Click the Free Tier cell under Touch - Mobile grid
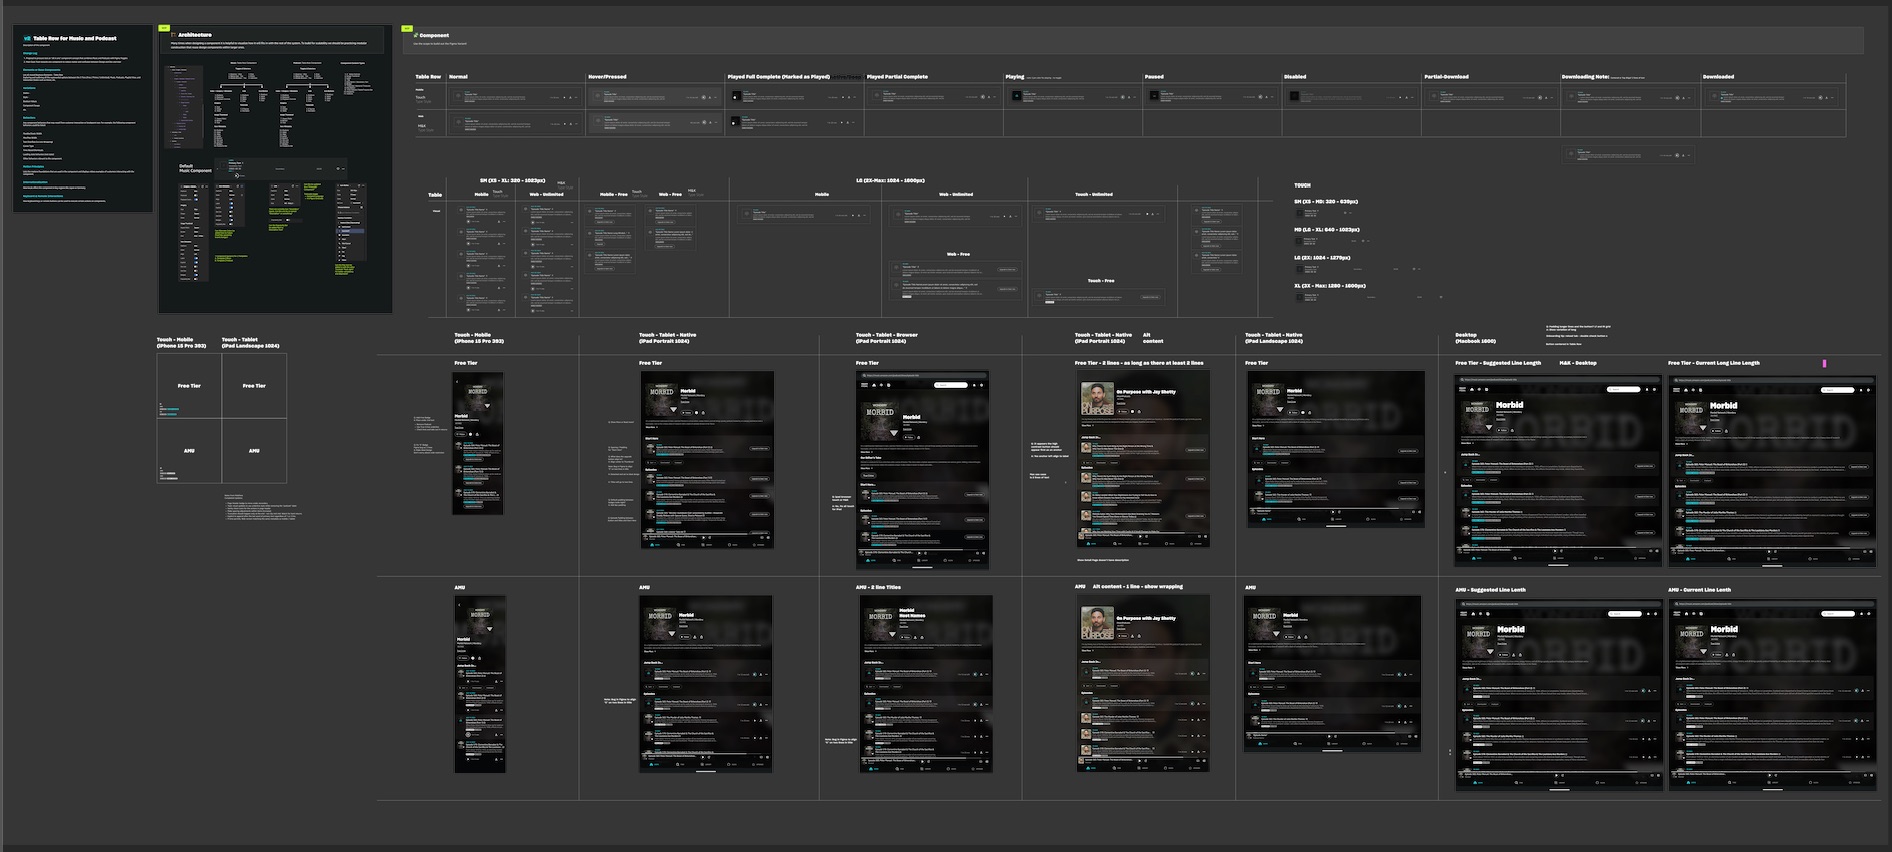Viewport: 1892px width, 852px height. pos(190,387)
